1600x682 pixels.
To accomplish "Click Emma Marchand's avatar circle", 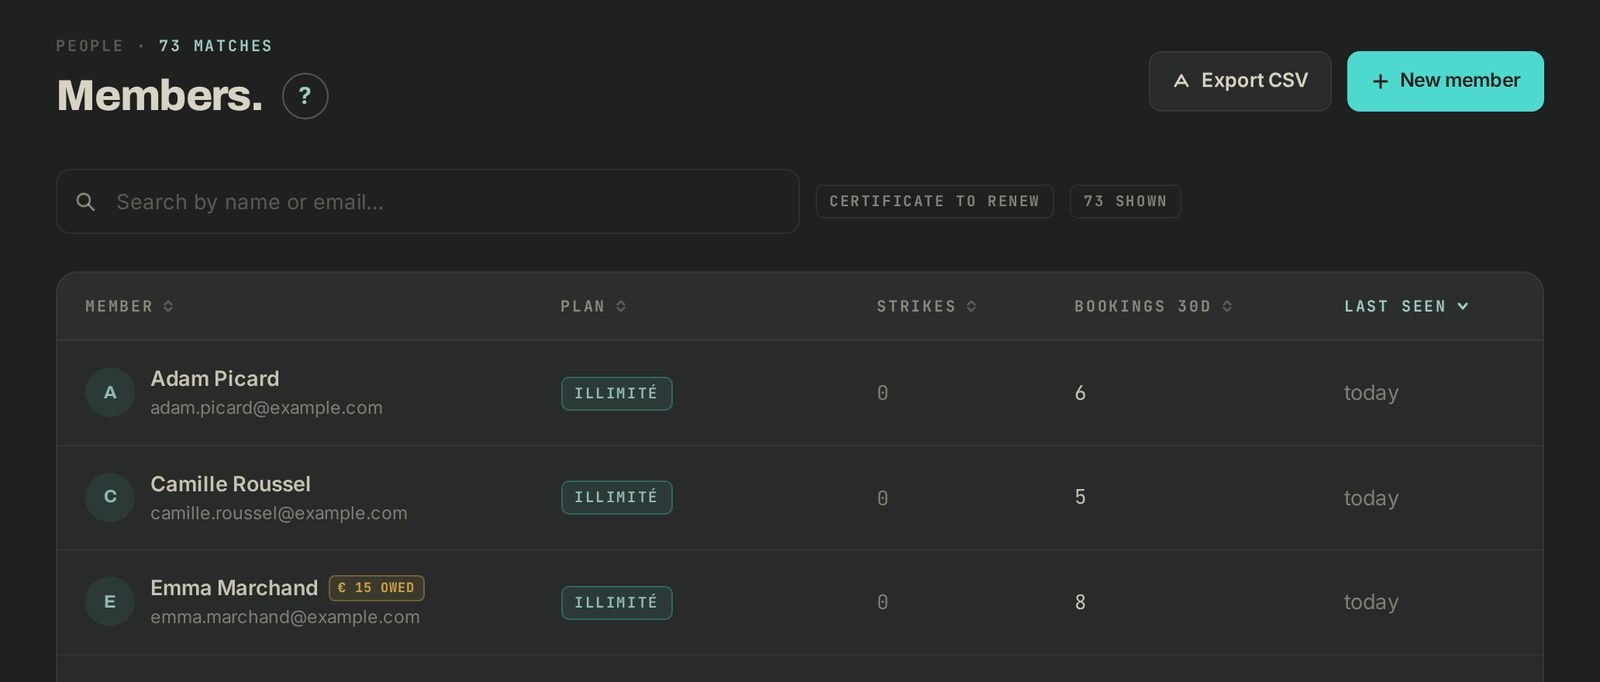I will pos(110,602).
